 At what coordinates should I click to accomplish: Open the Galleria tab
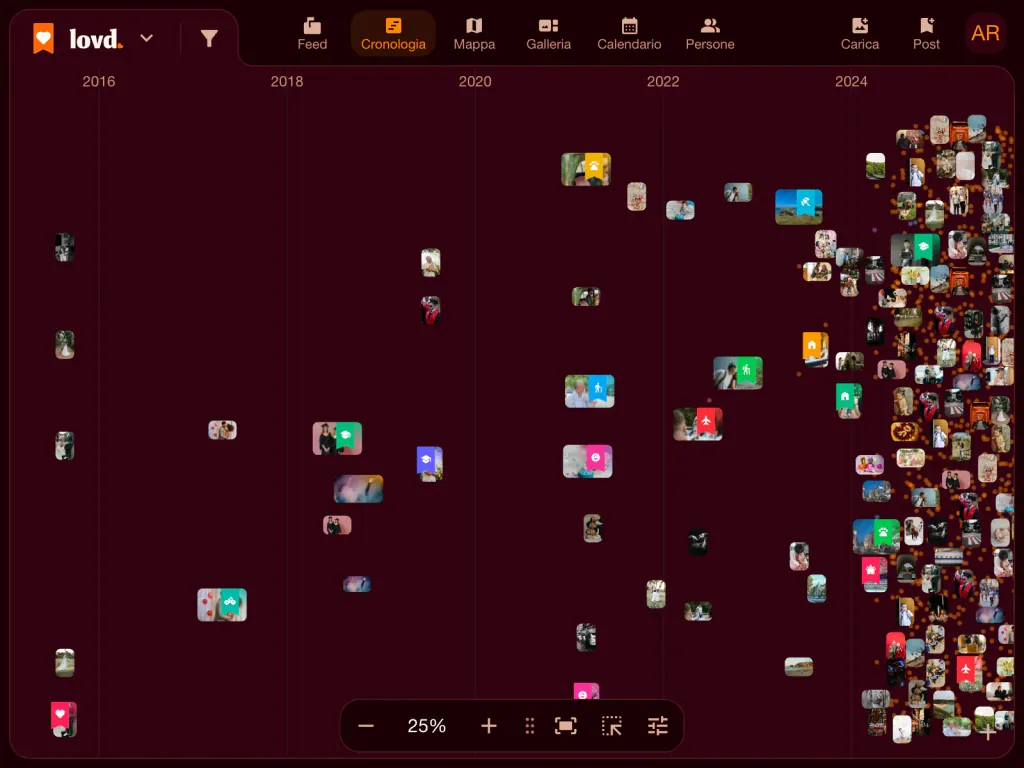click(549, 34)
